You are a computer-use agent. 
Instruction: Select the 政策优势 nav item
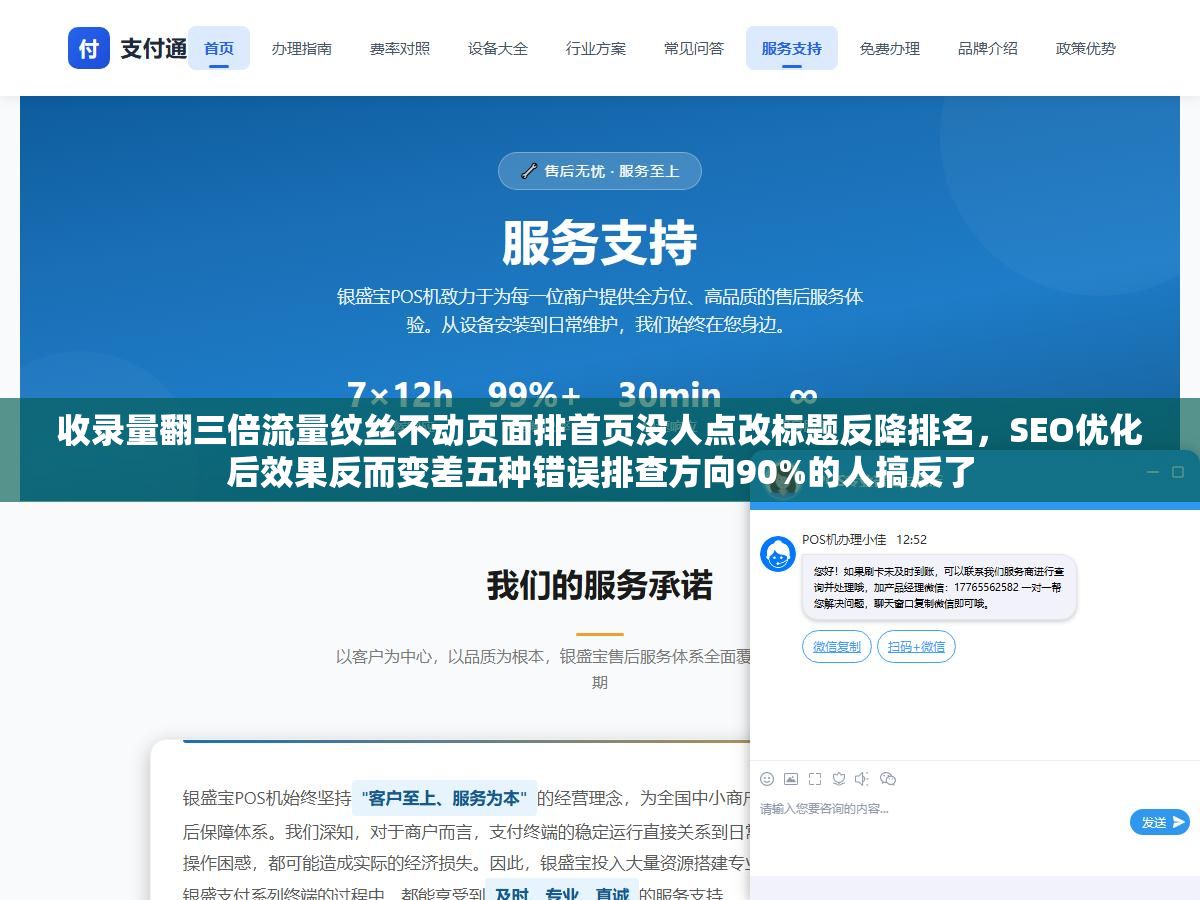pos(1085,48)
